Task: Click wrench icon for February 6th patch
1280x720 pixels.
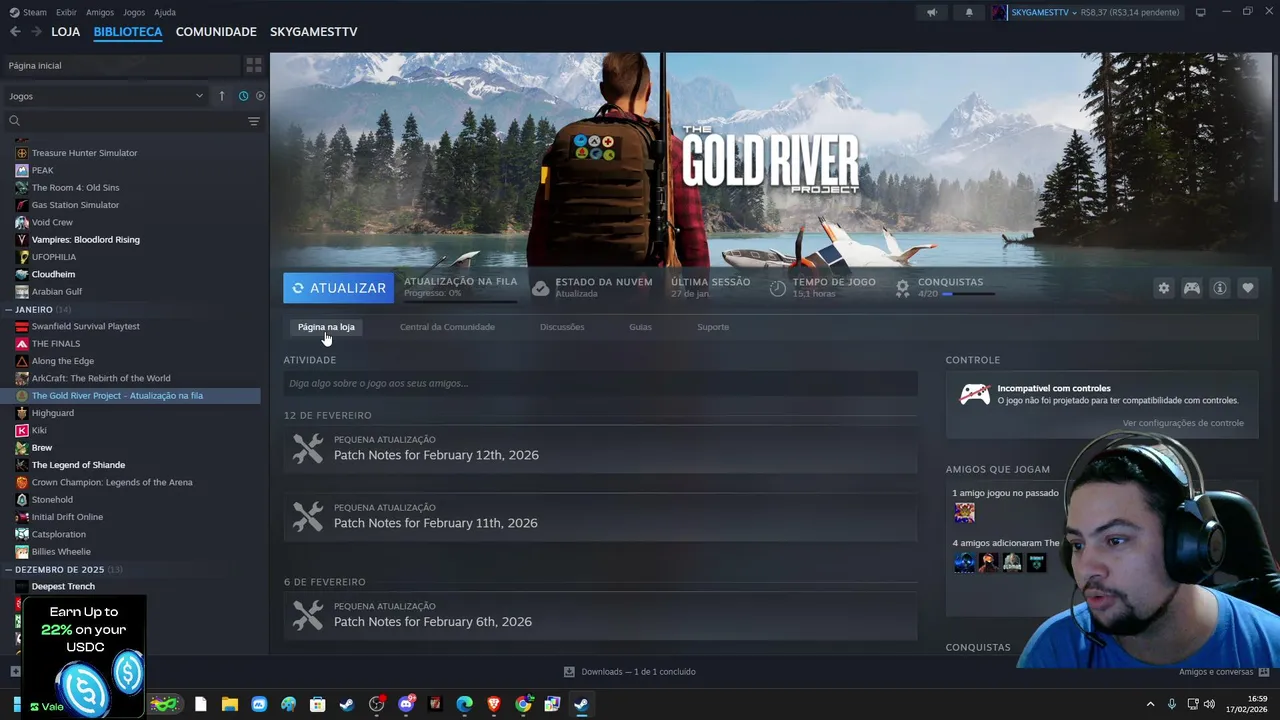Action: (308, 615)
